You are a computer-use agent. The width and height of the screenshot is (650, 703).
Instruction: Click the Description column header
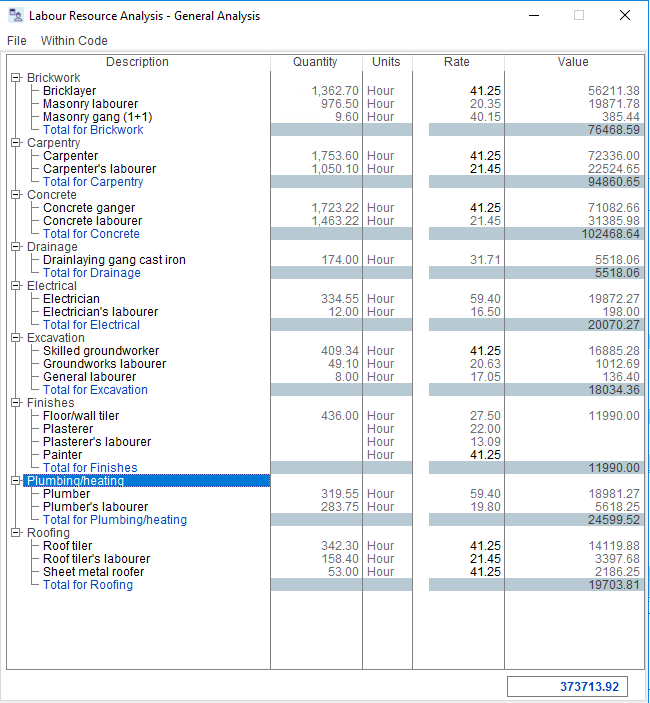click(138, 62)
